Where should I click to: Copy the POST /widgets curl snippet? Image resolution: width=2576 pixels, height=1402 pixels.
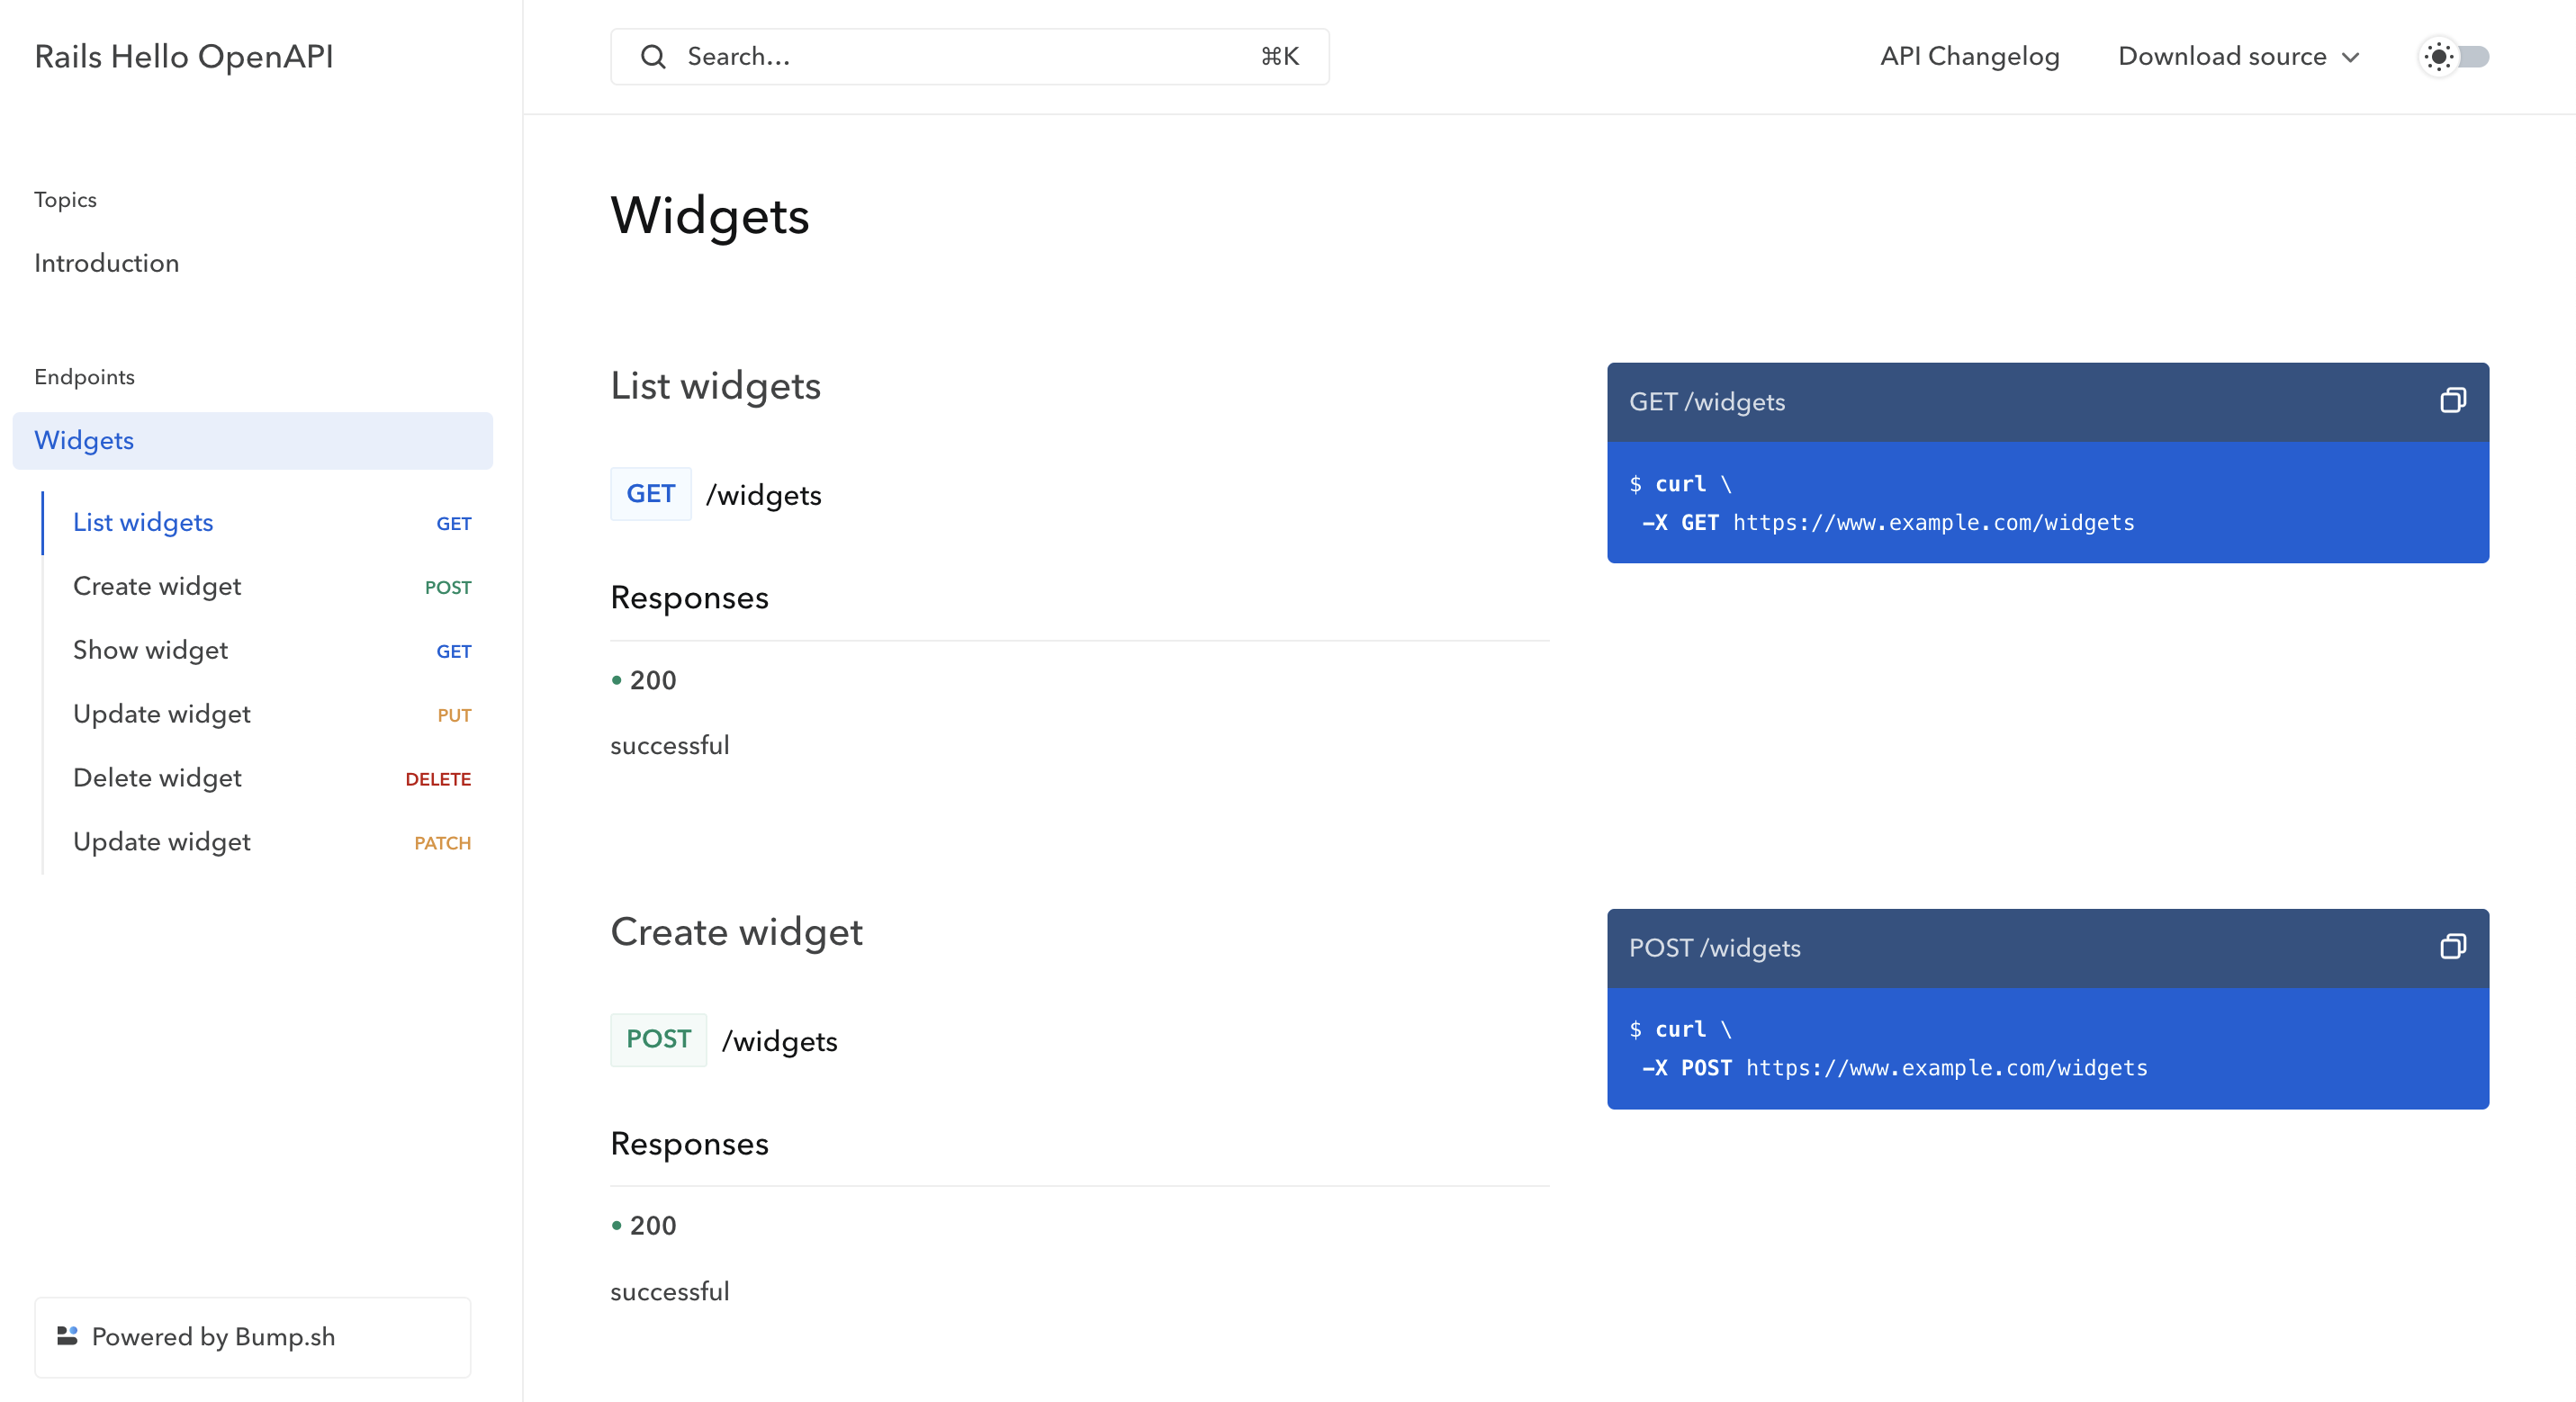click(x=2454, y=947)
